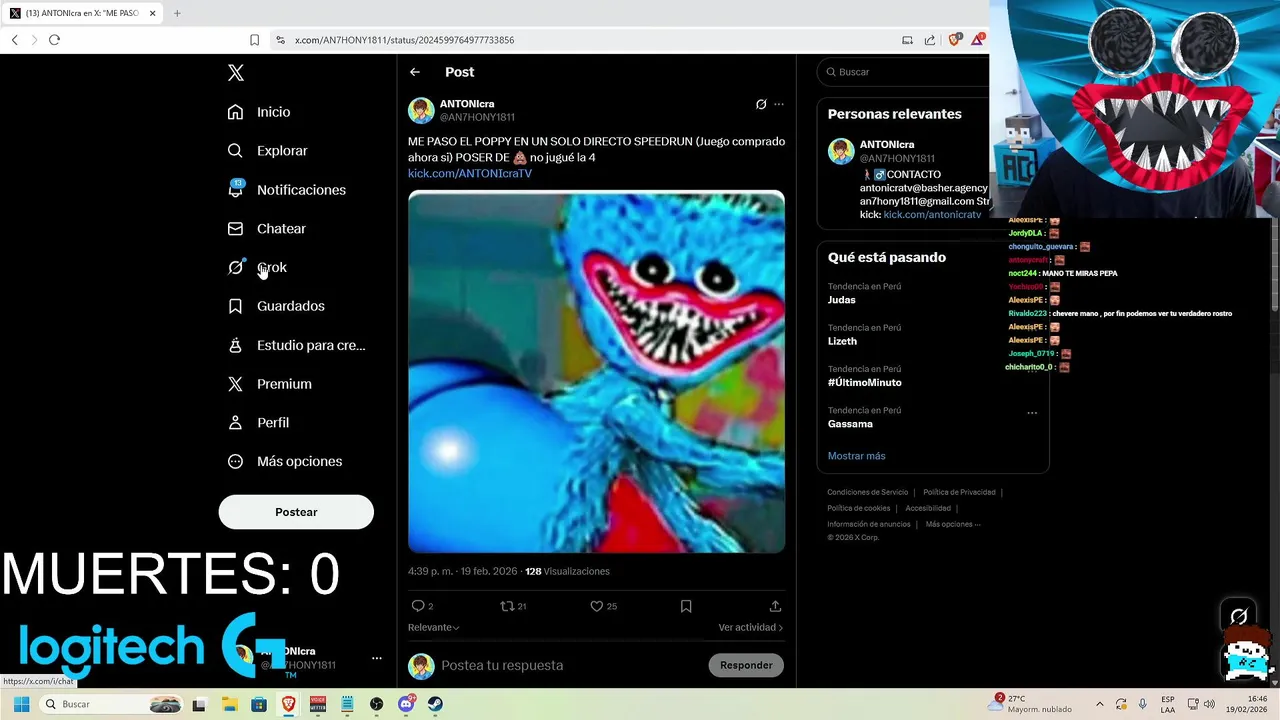
Task: Open Brave Rewards triangle icon
Action: click(977, 40)
